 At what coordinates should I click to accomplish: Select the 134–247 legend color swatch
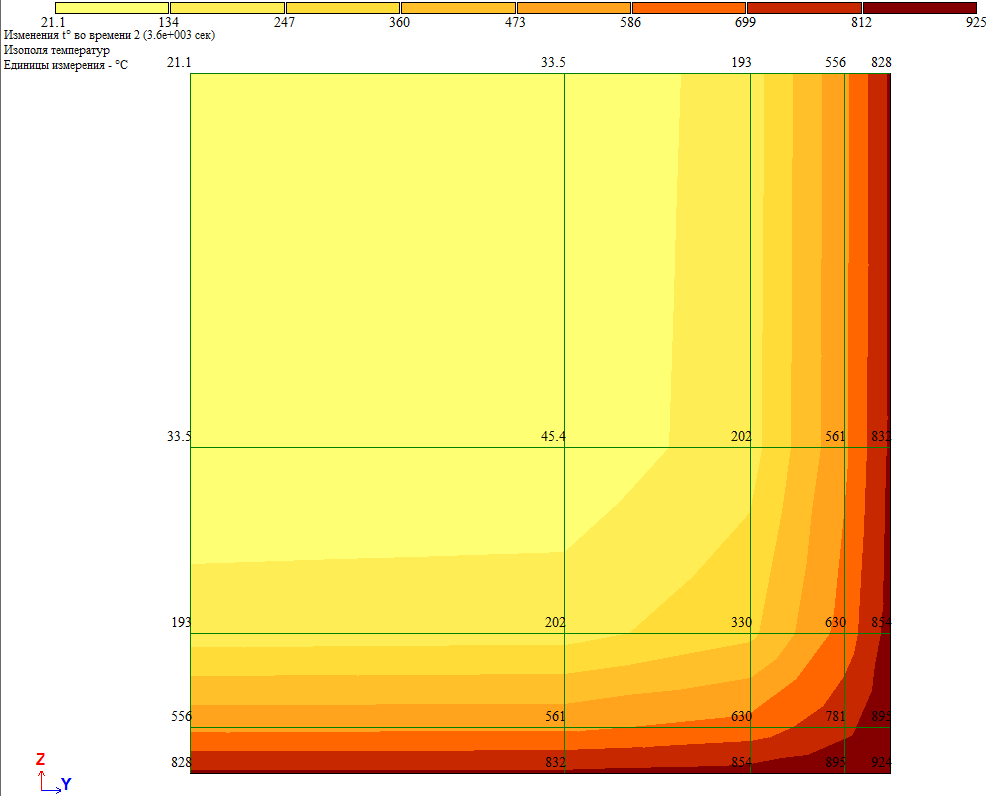[x=227, y=8]
